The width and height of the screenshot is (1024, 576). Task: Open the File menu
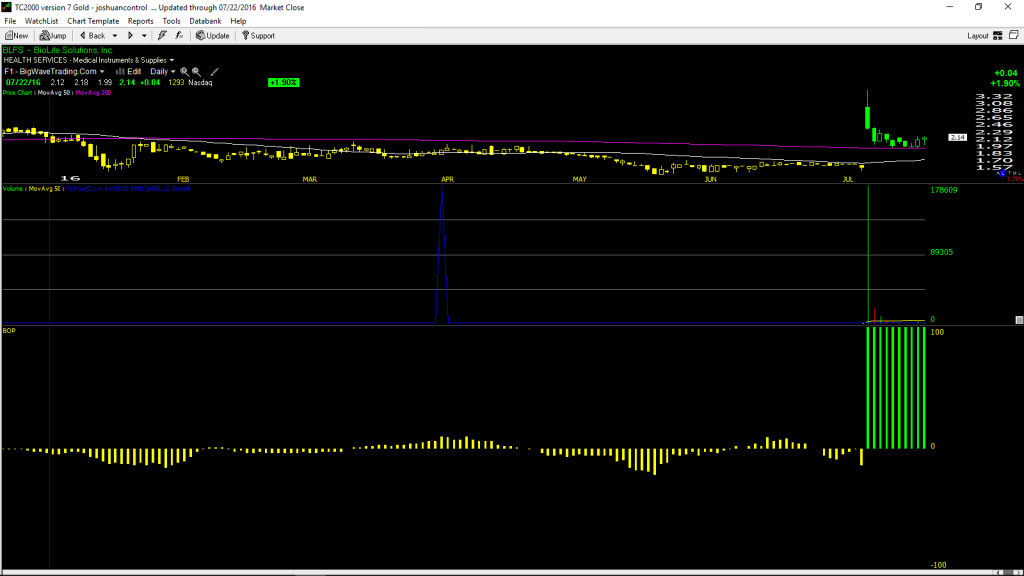(x=10, y=21)
